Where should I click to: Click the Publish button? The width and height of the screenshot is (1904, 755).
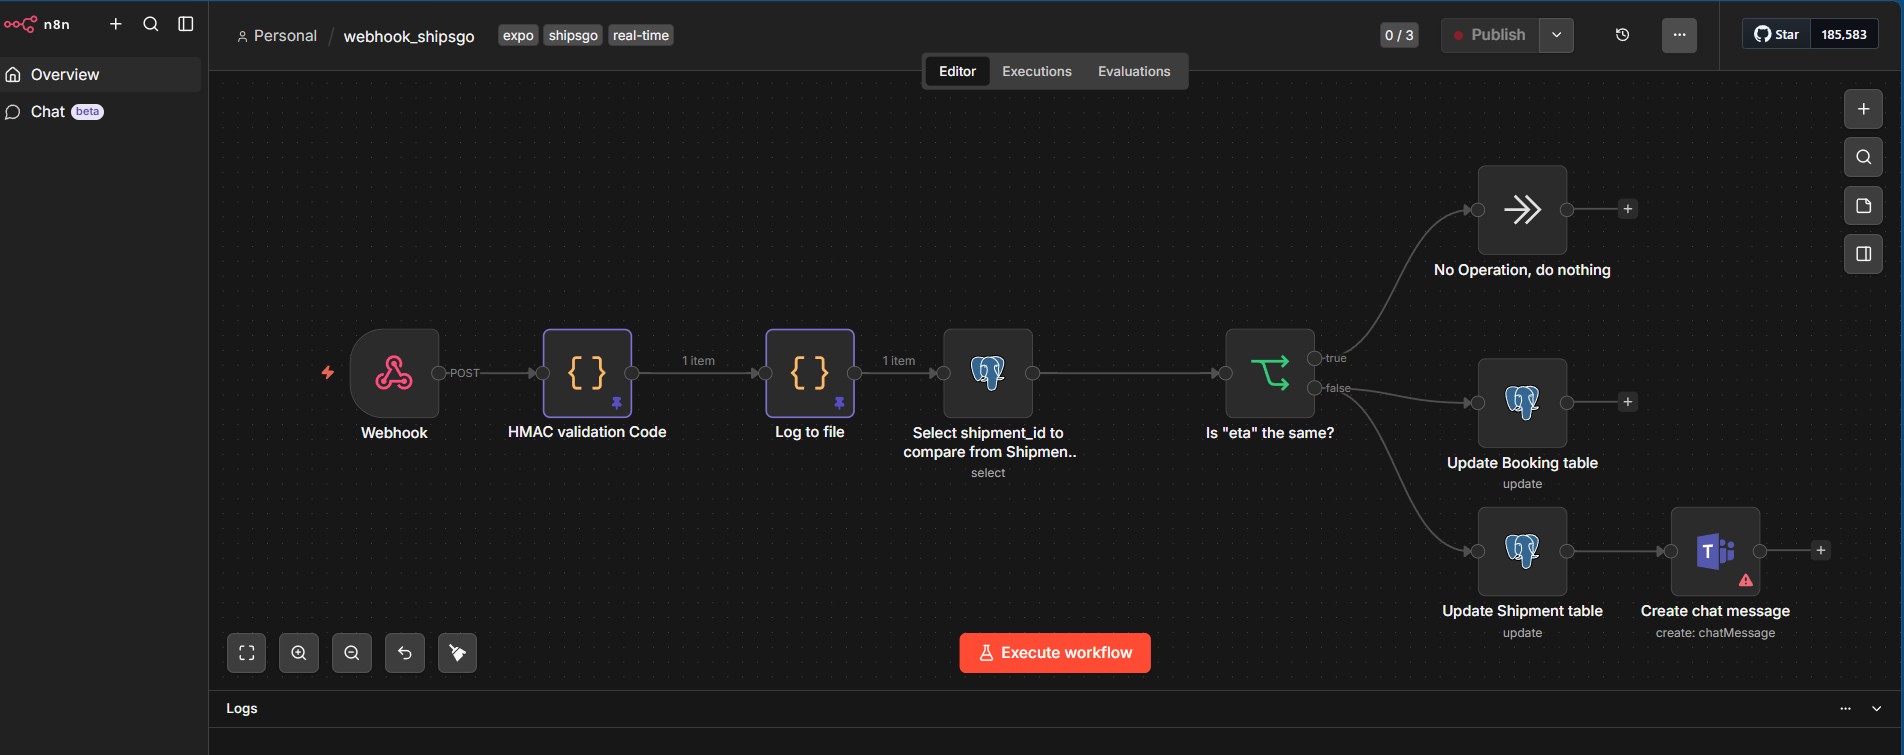1489,35
